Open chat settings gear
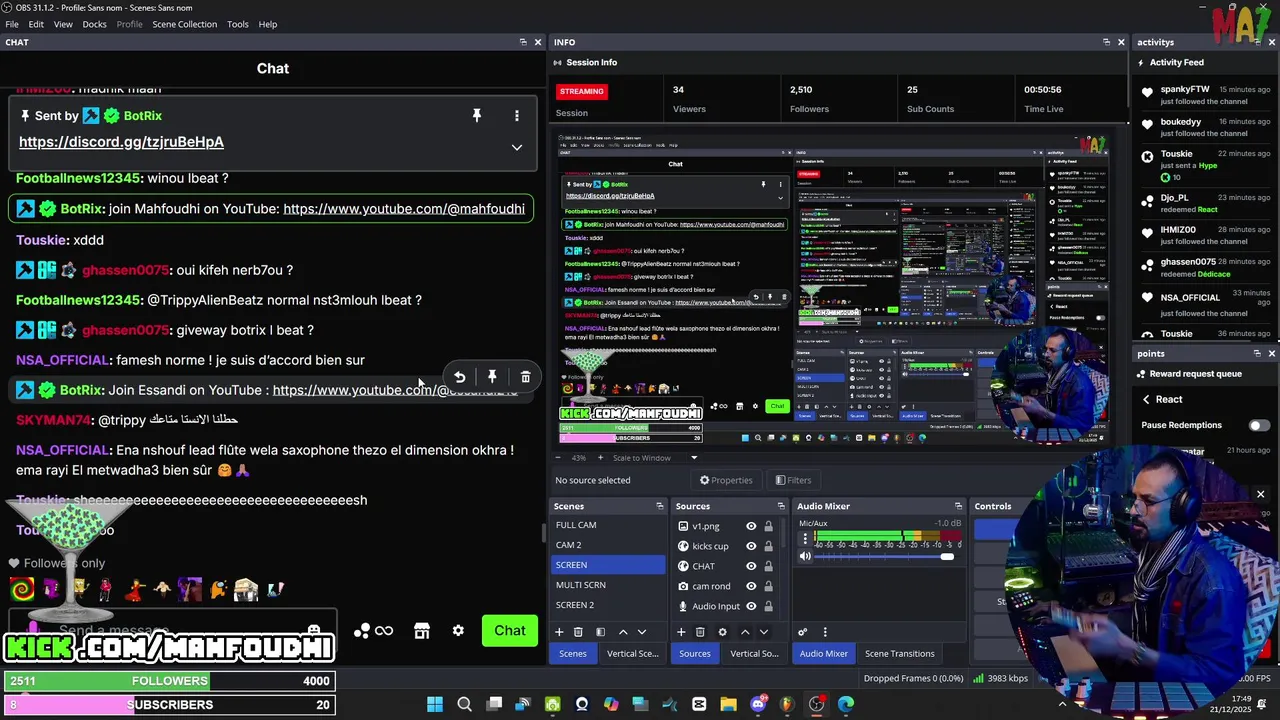 pyautogui.click(x=458, y=631)
